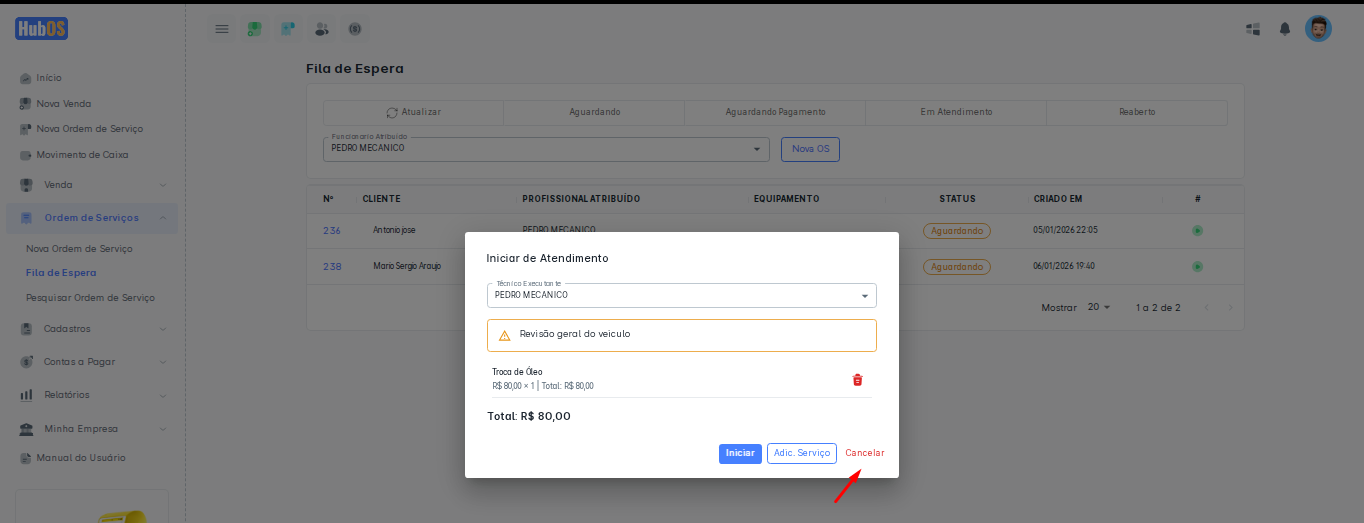
Task: Open the Técnico Executante dropdown
Action: click(681, 296)
